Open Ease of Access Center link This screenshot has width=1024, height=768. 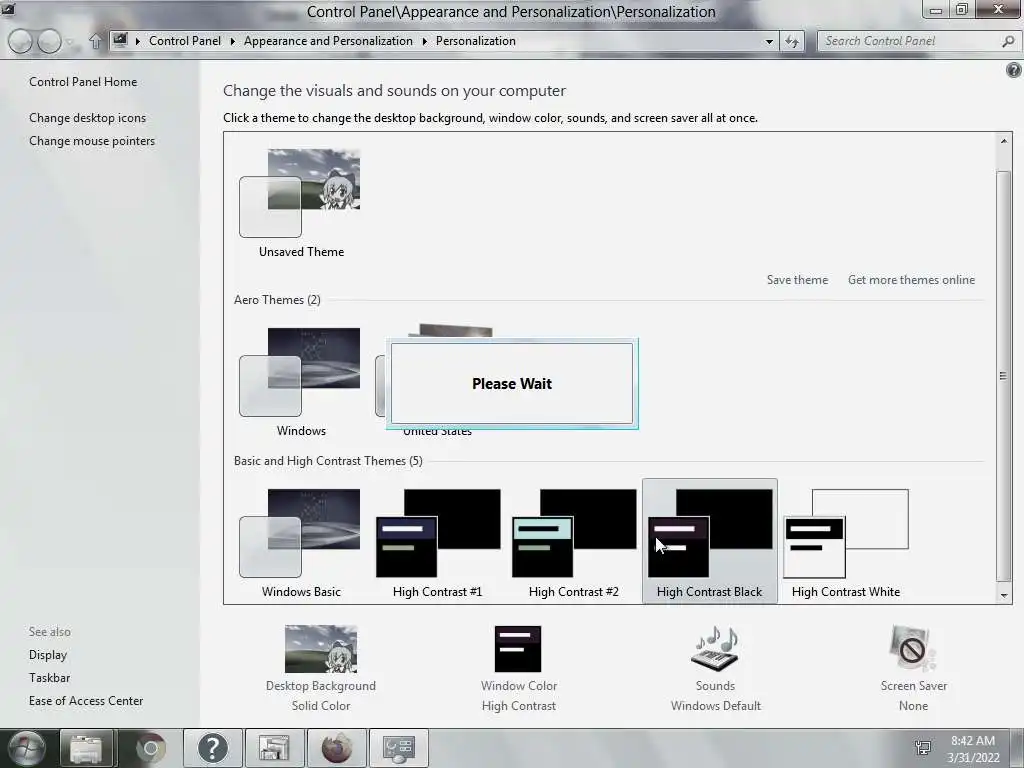tap(86, 701)
